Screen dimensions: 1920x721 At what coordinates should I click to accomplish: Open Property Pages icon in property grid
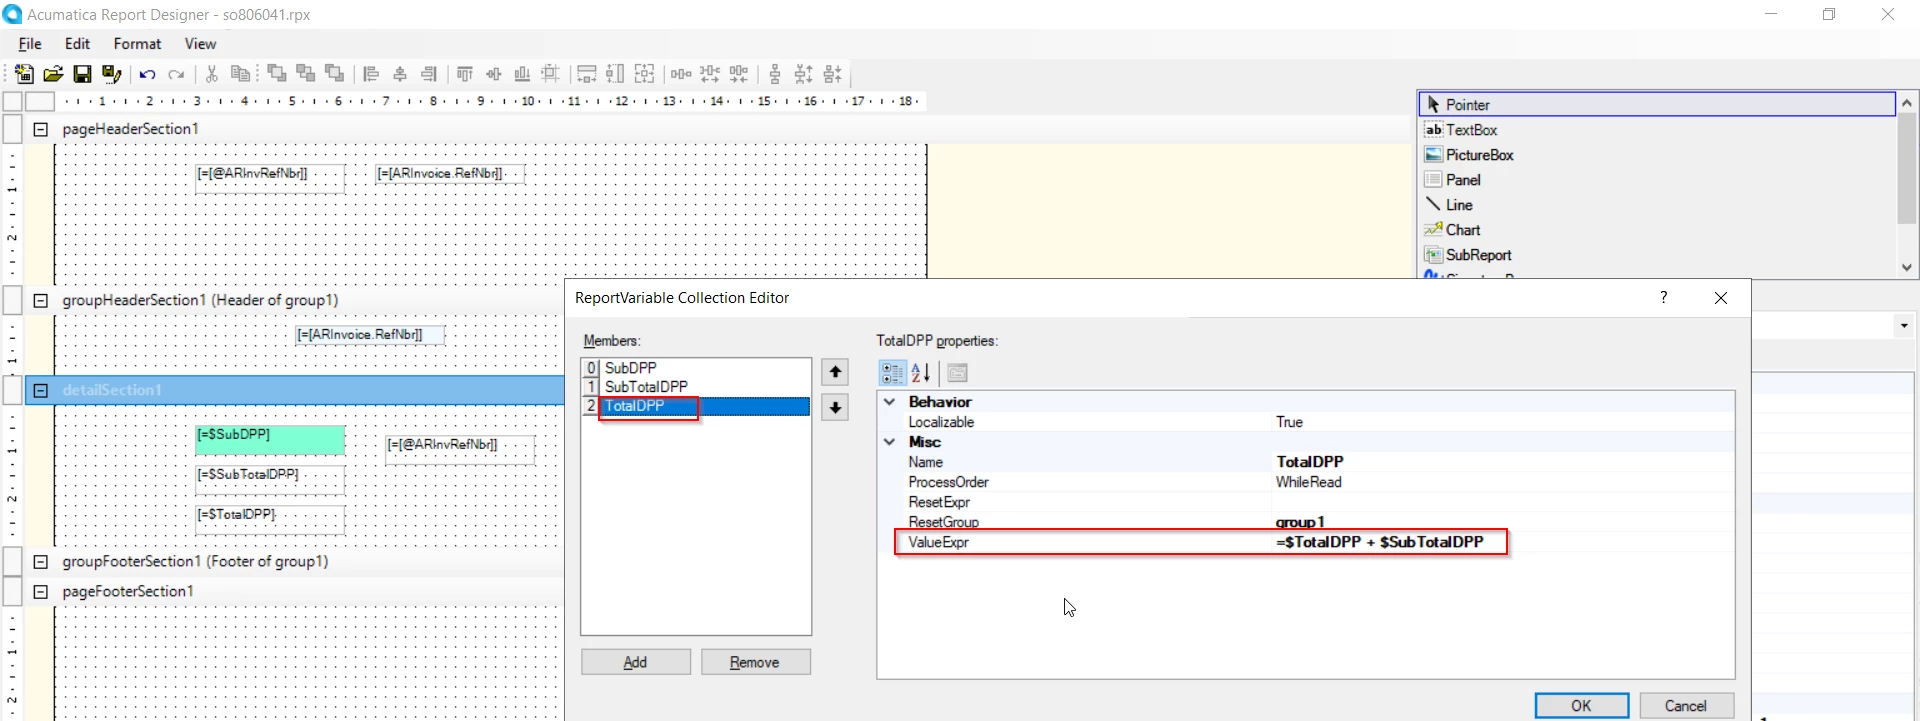coord(957,373)
